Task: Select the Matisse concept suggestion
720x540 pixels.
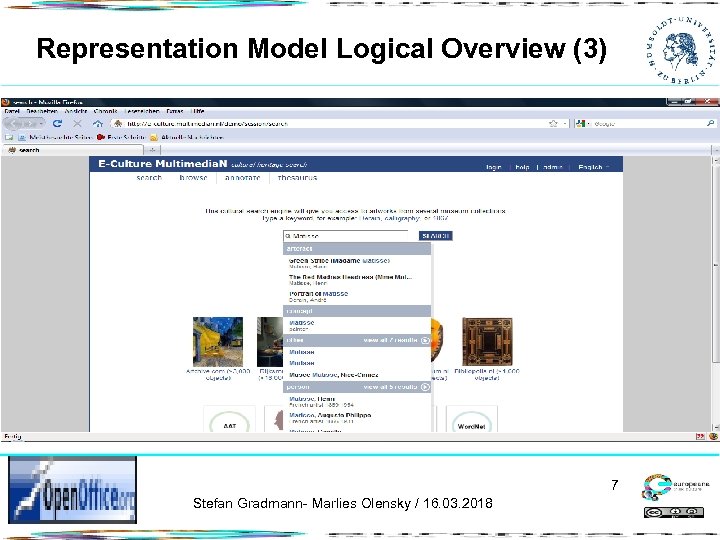Action: coord(357,326)
